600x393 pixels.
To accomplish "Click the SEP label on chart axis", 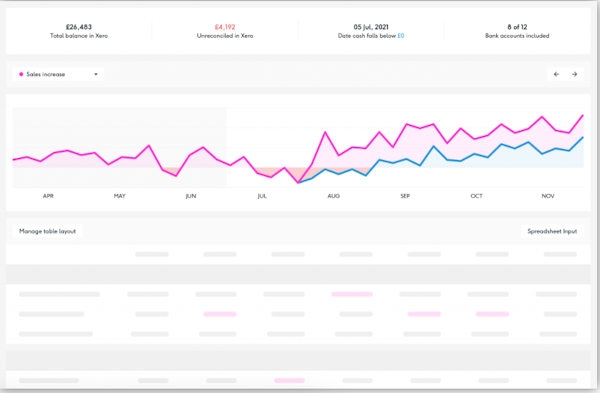I will pyautogui.click(x=405, y=196).
